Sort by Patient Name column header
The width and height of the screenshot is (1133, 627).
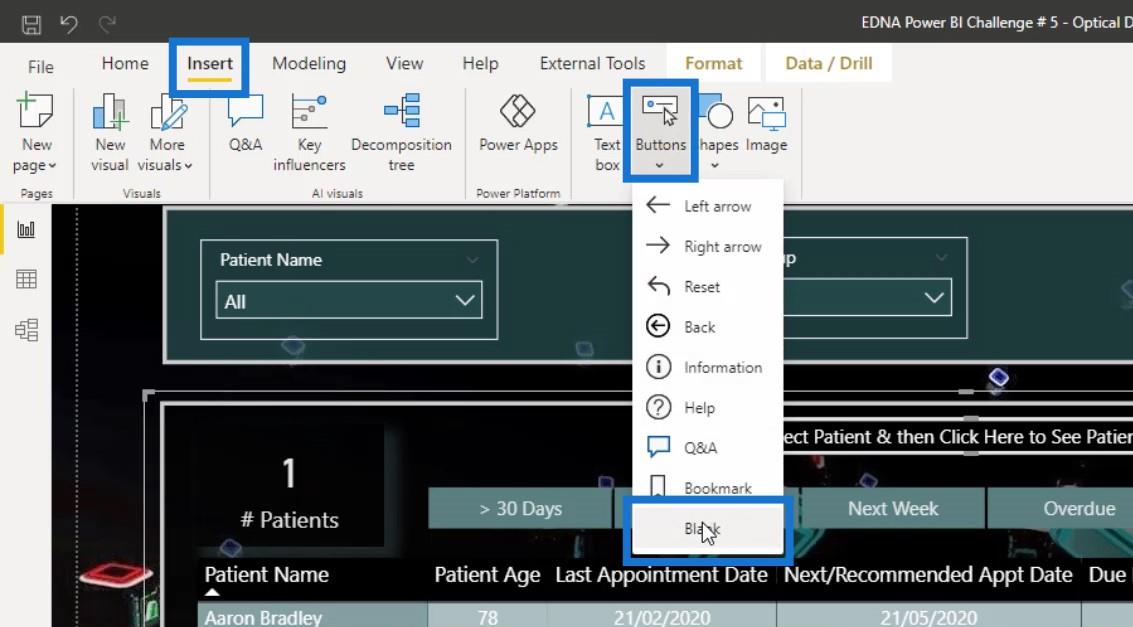point(267,575)
